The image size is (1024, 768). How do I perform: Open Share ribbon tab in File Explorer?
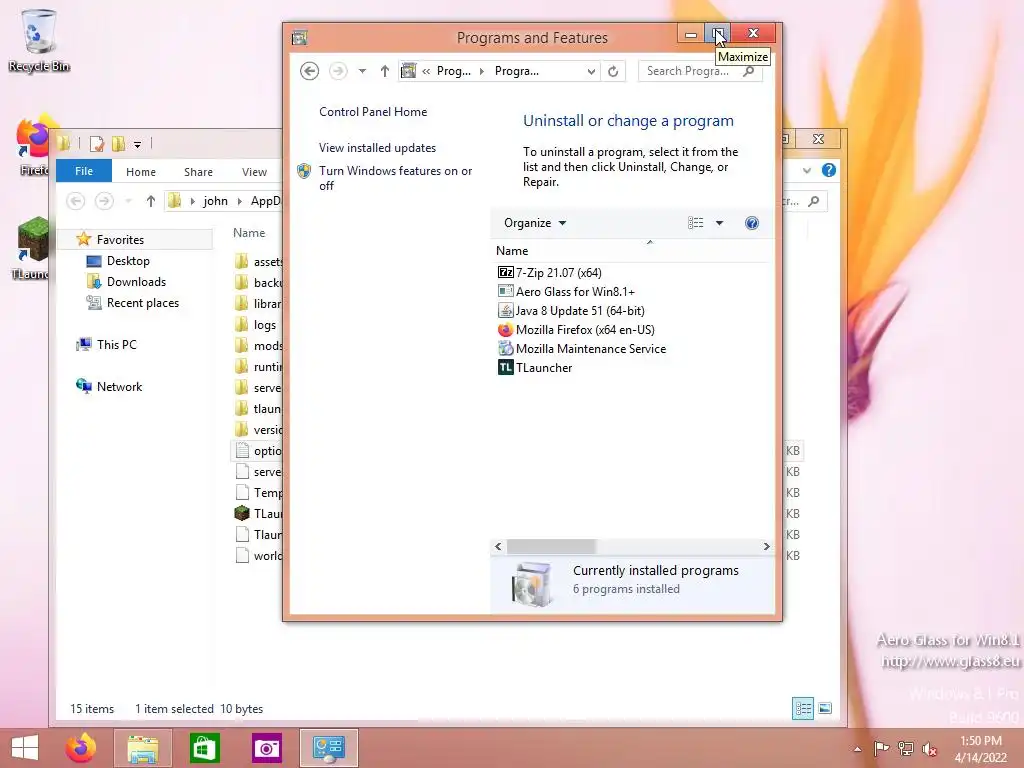[x=198, y=172]
